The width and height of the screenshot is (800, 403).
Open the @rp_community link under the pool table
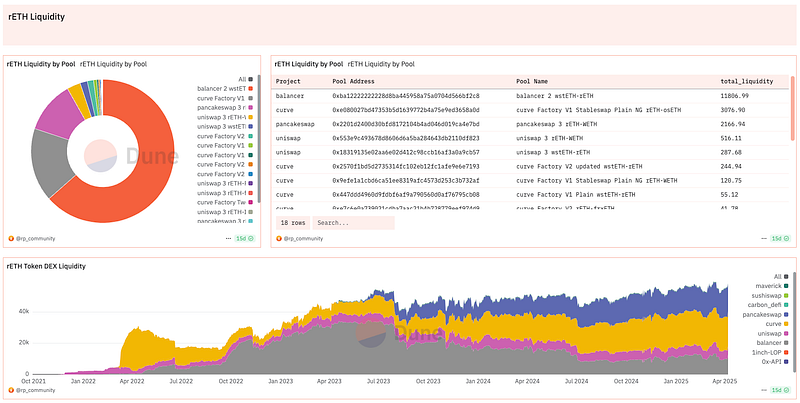tap(303, 238)
